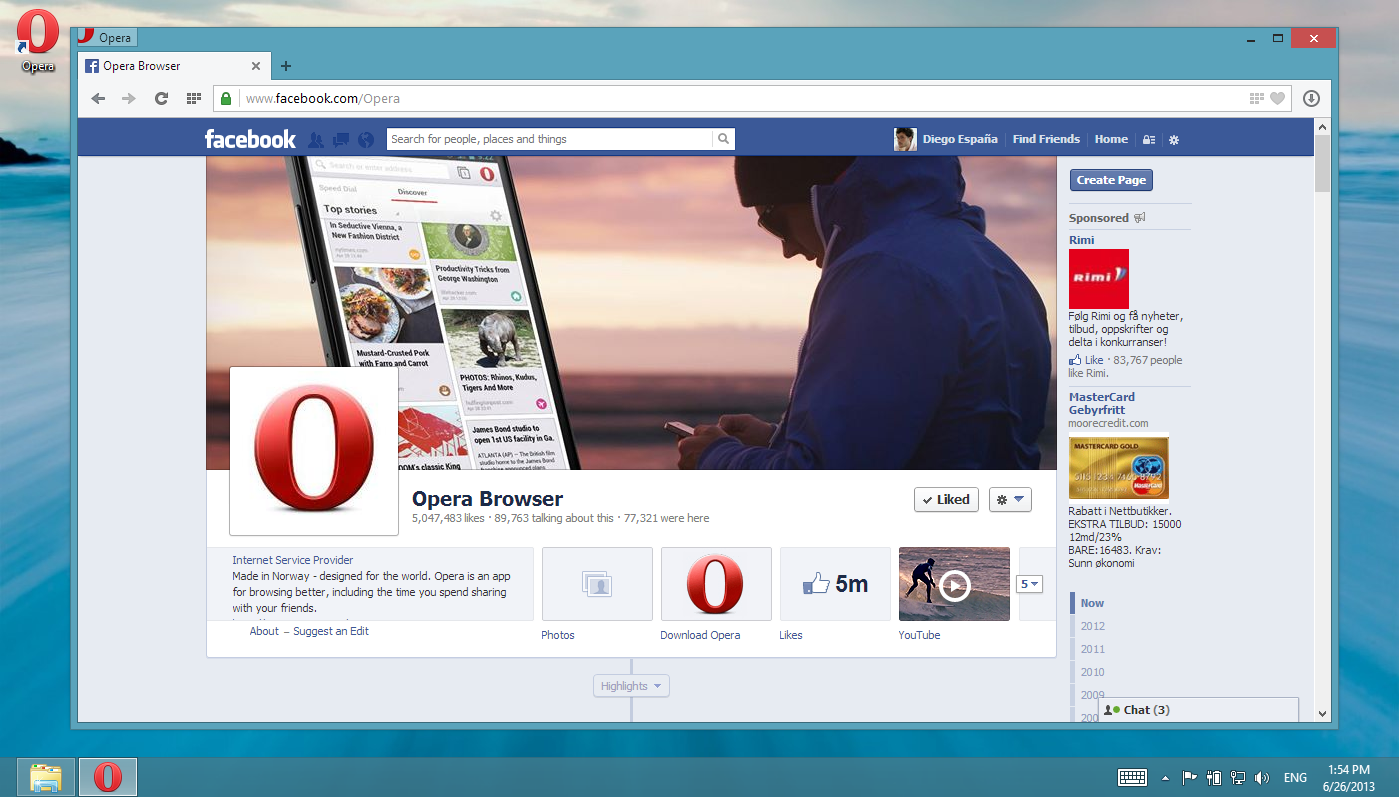Open the downloads icon in toolbar
This screenshot has height=797, width=1399.
1311,98
